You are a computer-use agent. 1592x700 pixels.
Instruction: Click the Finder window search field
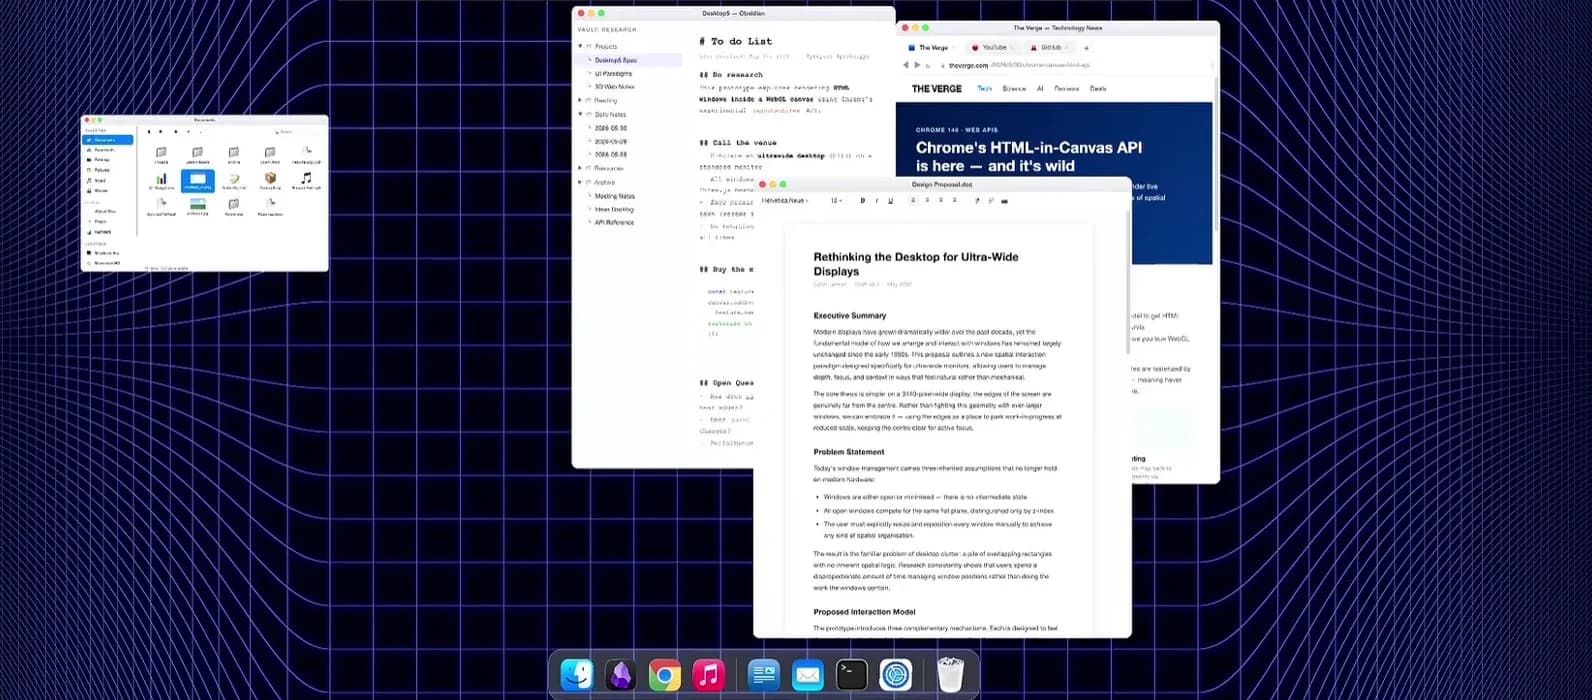[297, 131]
